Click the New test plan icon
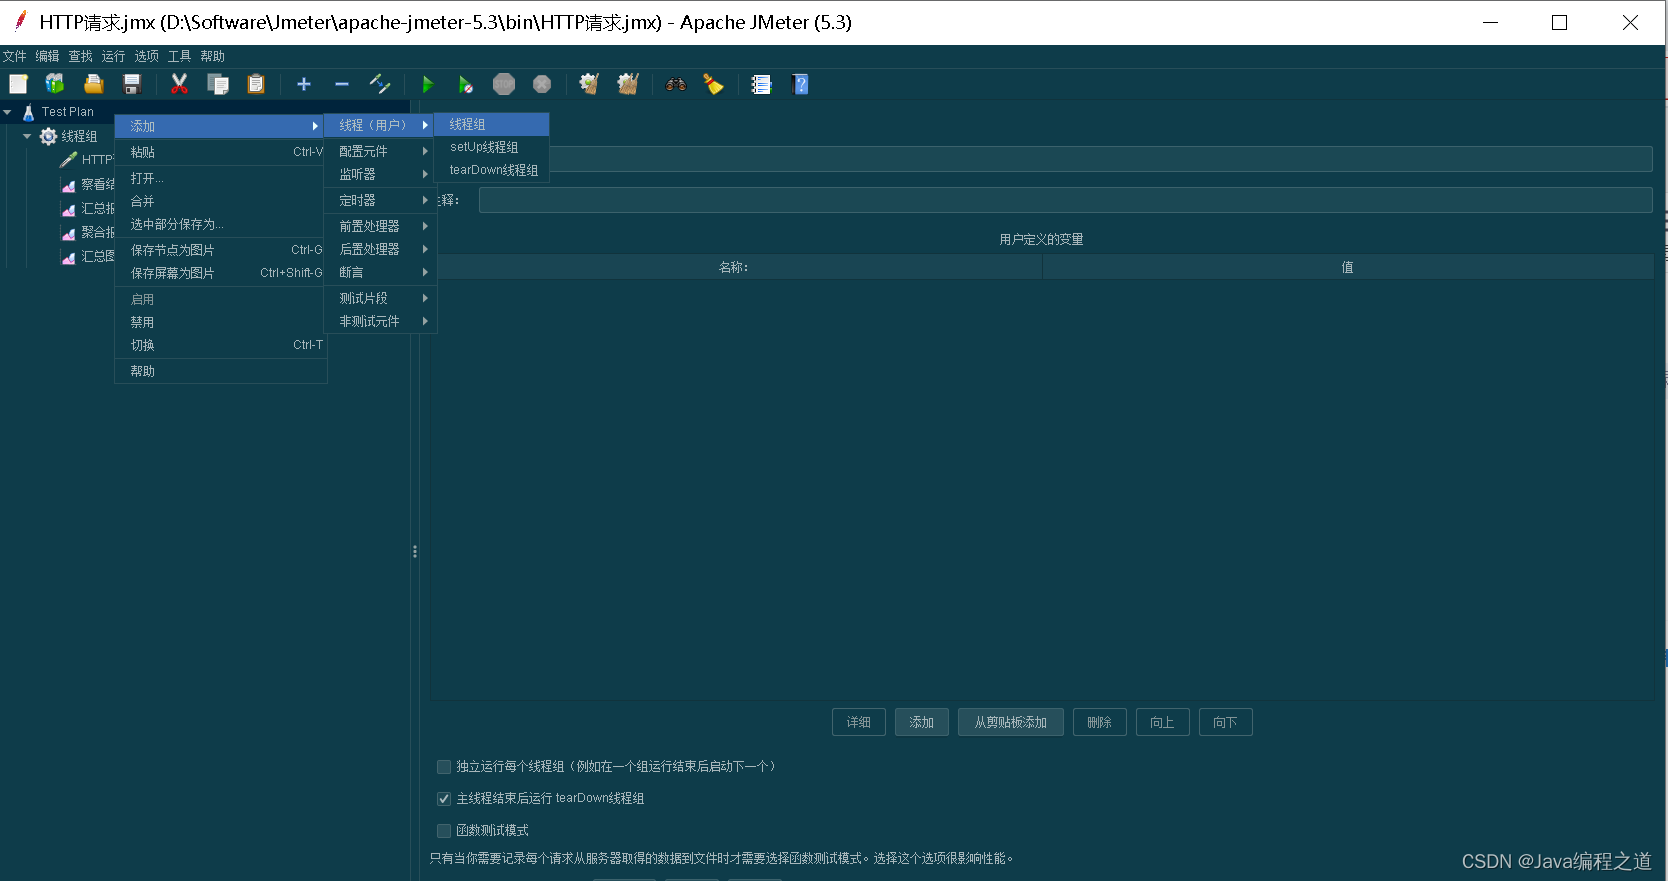The image size is (1668, 881). [18, 84]
